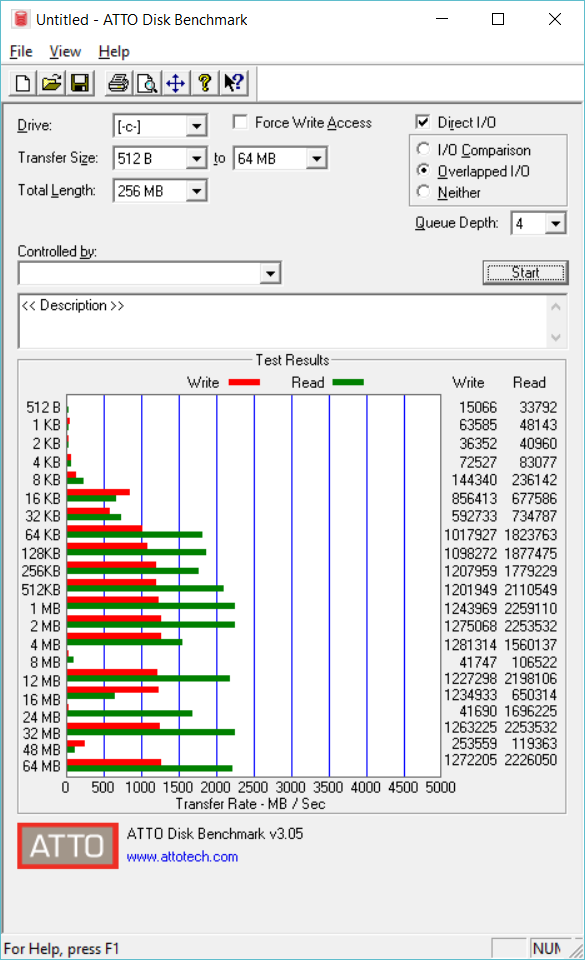
Task: Click the yellow question mark About icon
Action: (204, 83)
